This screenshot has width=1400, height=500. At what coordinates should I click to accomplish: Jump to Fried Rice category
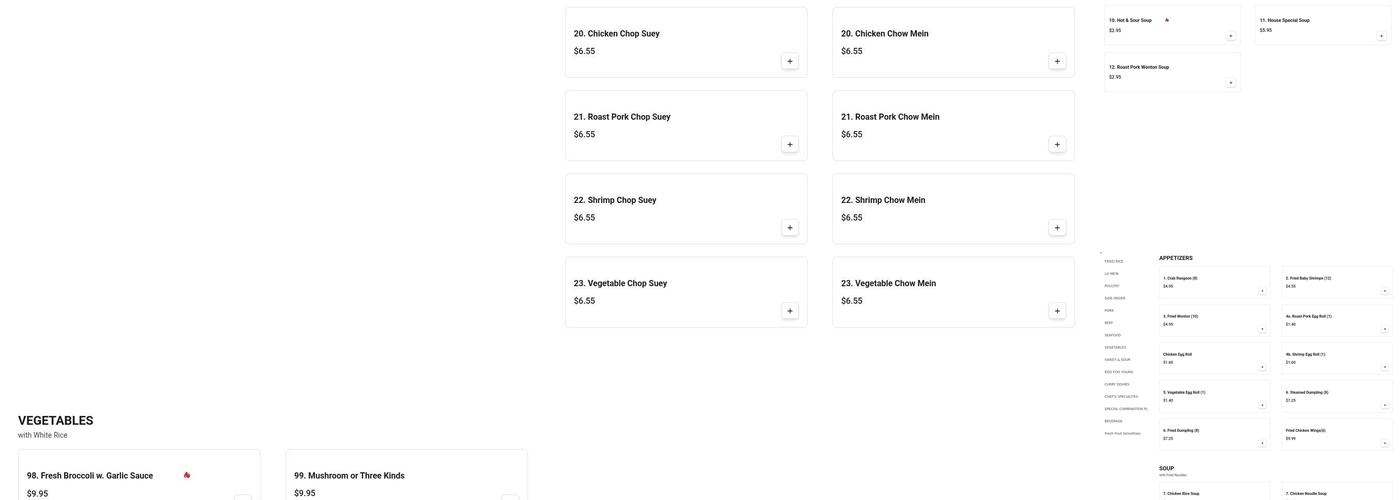(x=1114, y=261)
